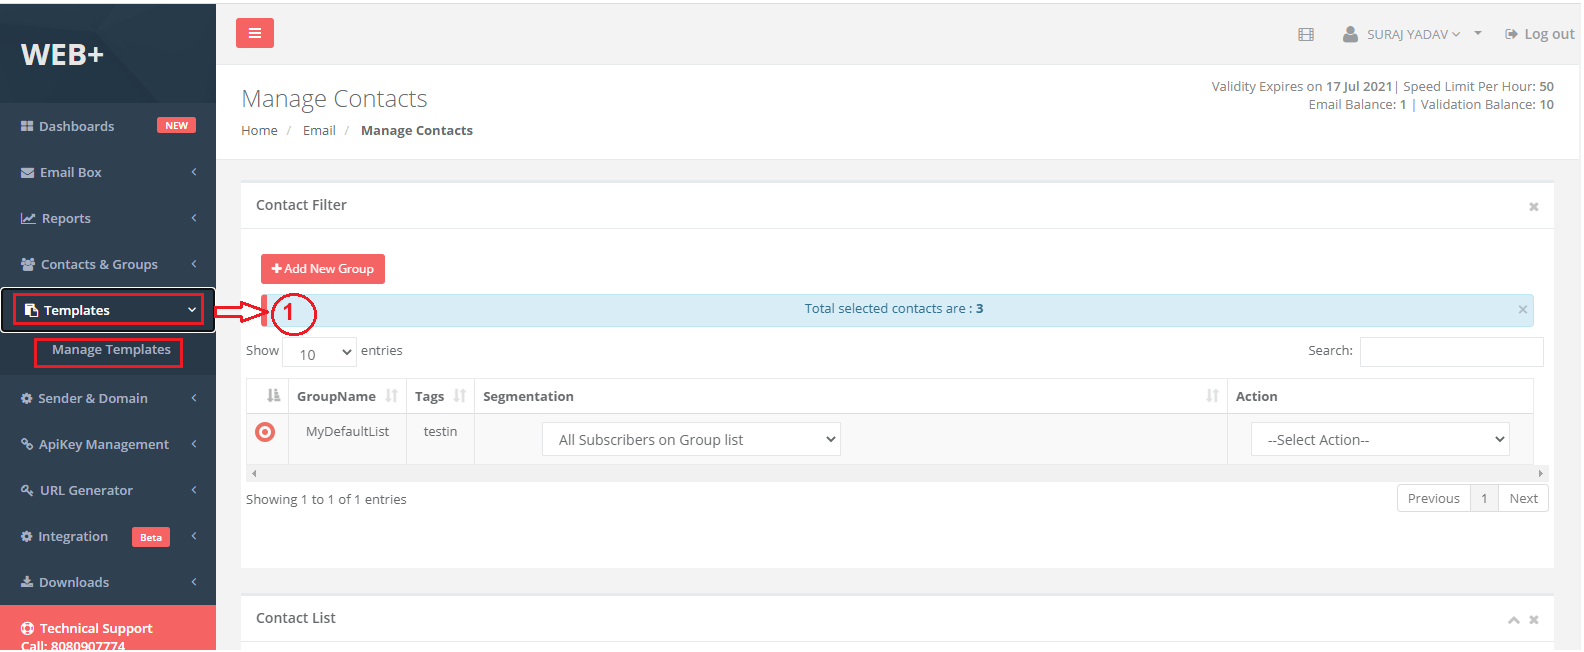
Task: Go to Next page of results
Action: point(1523,498)
